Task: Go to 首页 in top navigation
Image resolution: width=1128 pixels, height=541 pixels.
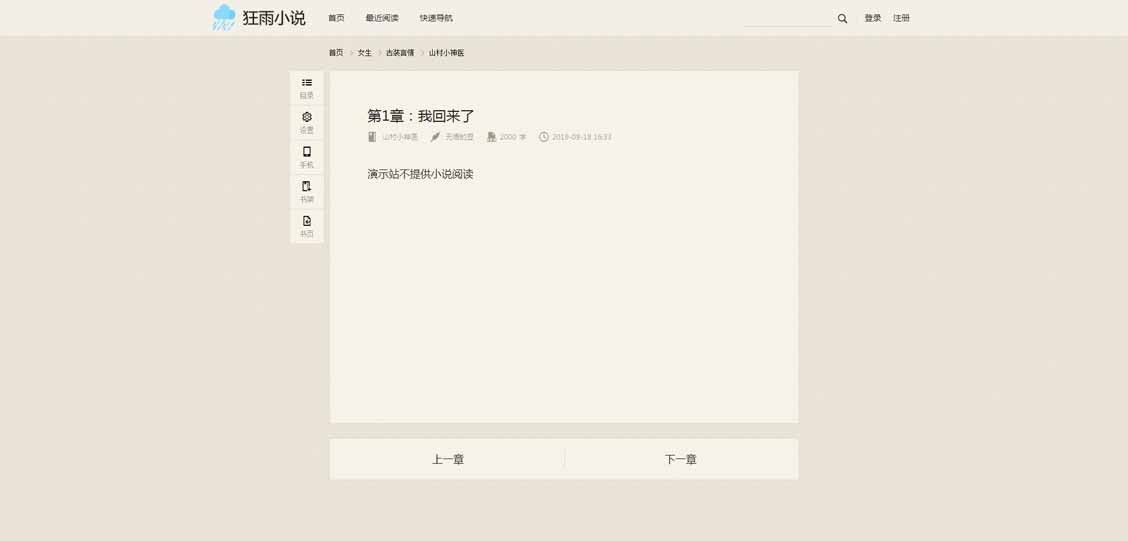Action: 336,18
